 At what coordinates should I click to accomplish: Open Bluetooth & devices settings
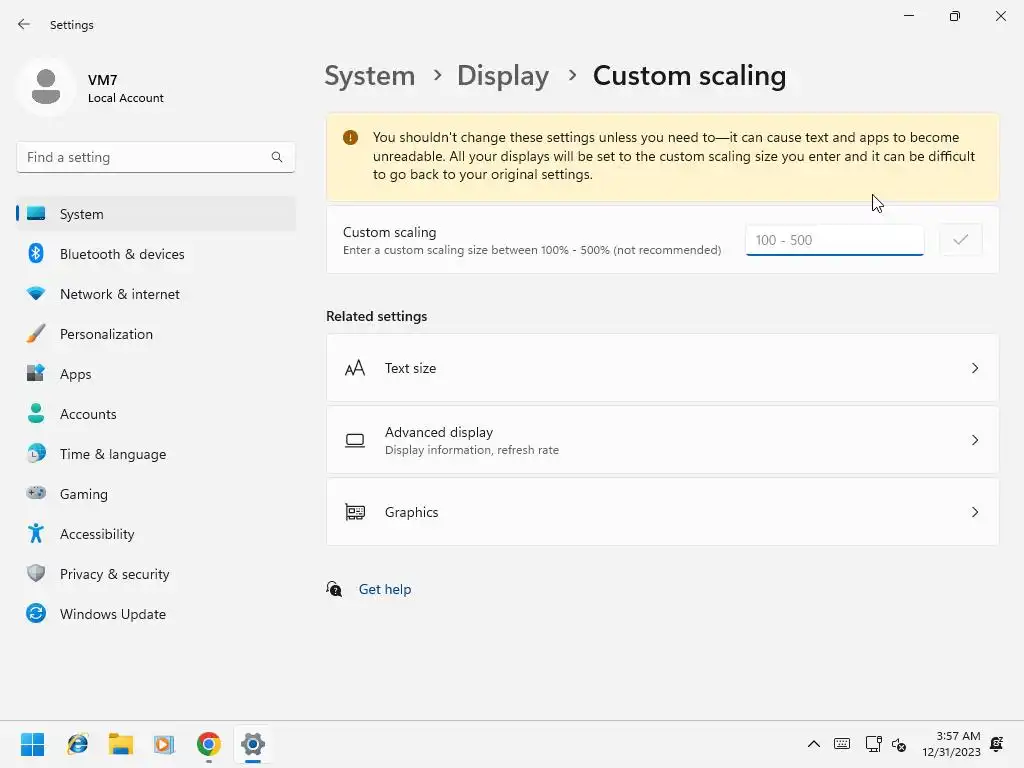pyautogui.click(x=121, y=254)
